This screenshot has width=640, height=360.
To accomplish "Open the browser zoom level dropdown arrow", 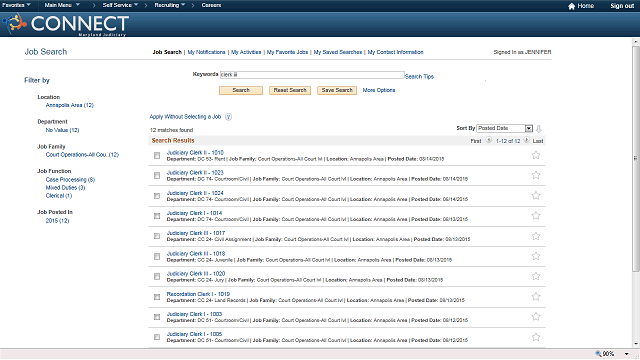I will pos(627,354).
